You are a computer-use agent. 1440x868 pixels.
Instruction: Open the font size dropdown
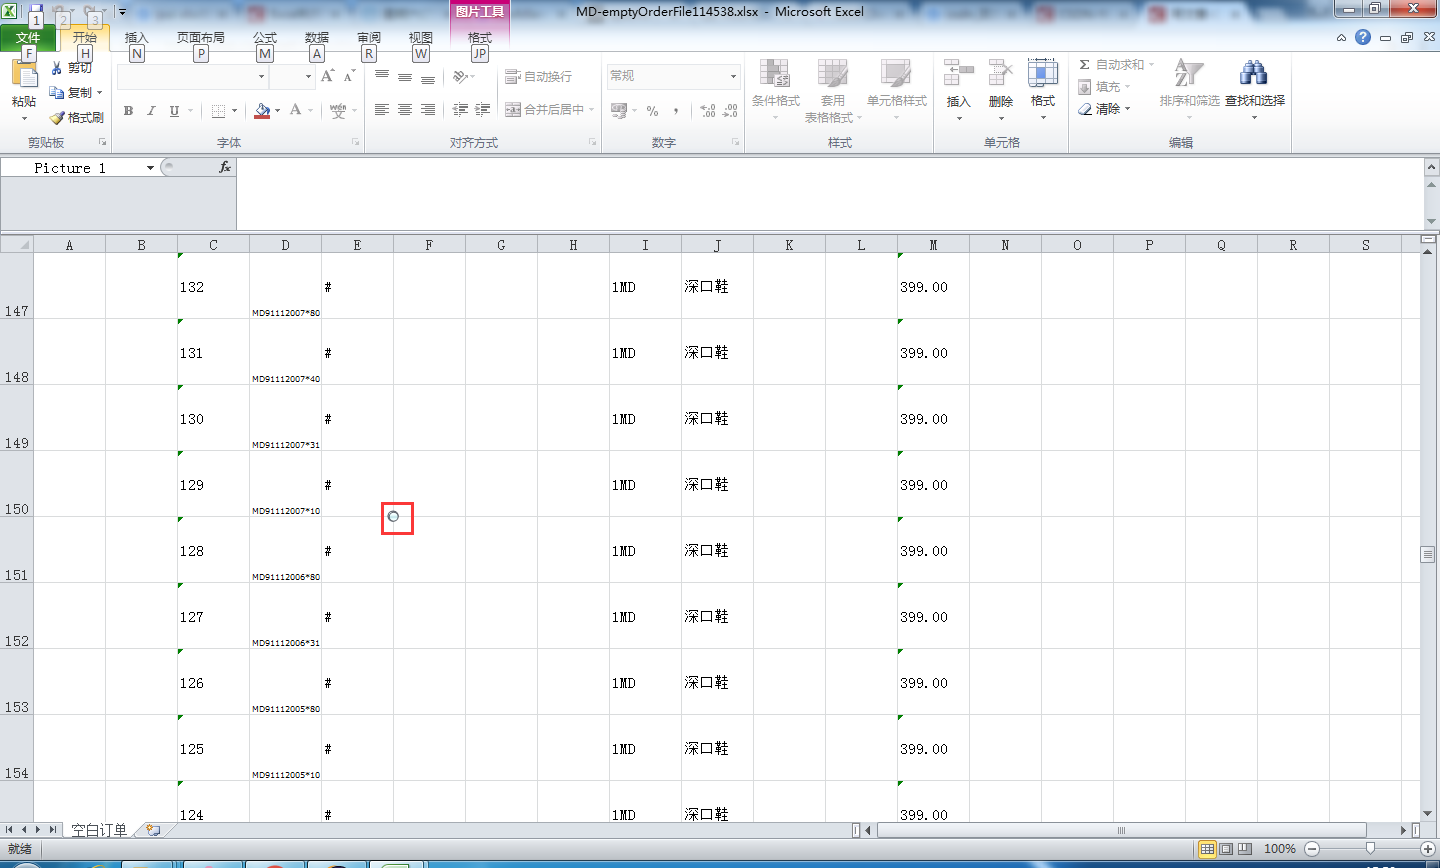(308, 77)
